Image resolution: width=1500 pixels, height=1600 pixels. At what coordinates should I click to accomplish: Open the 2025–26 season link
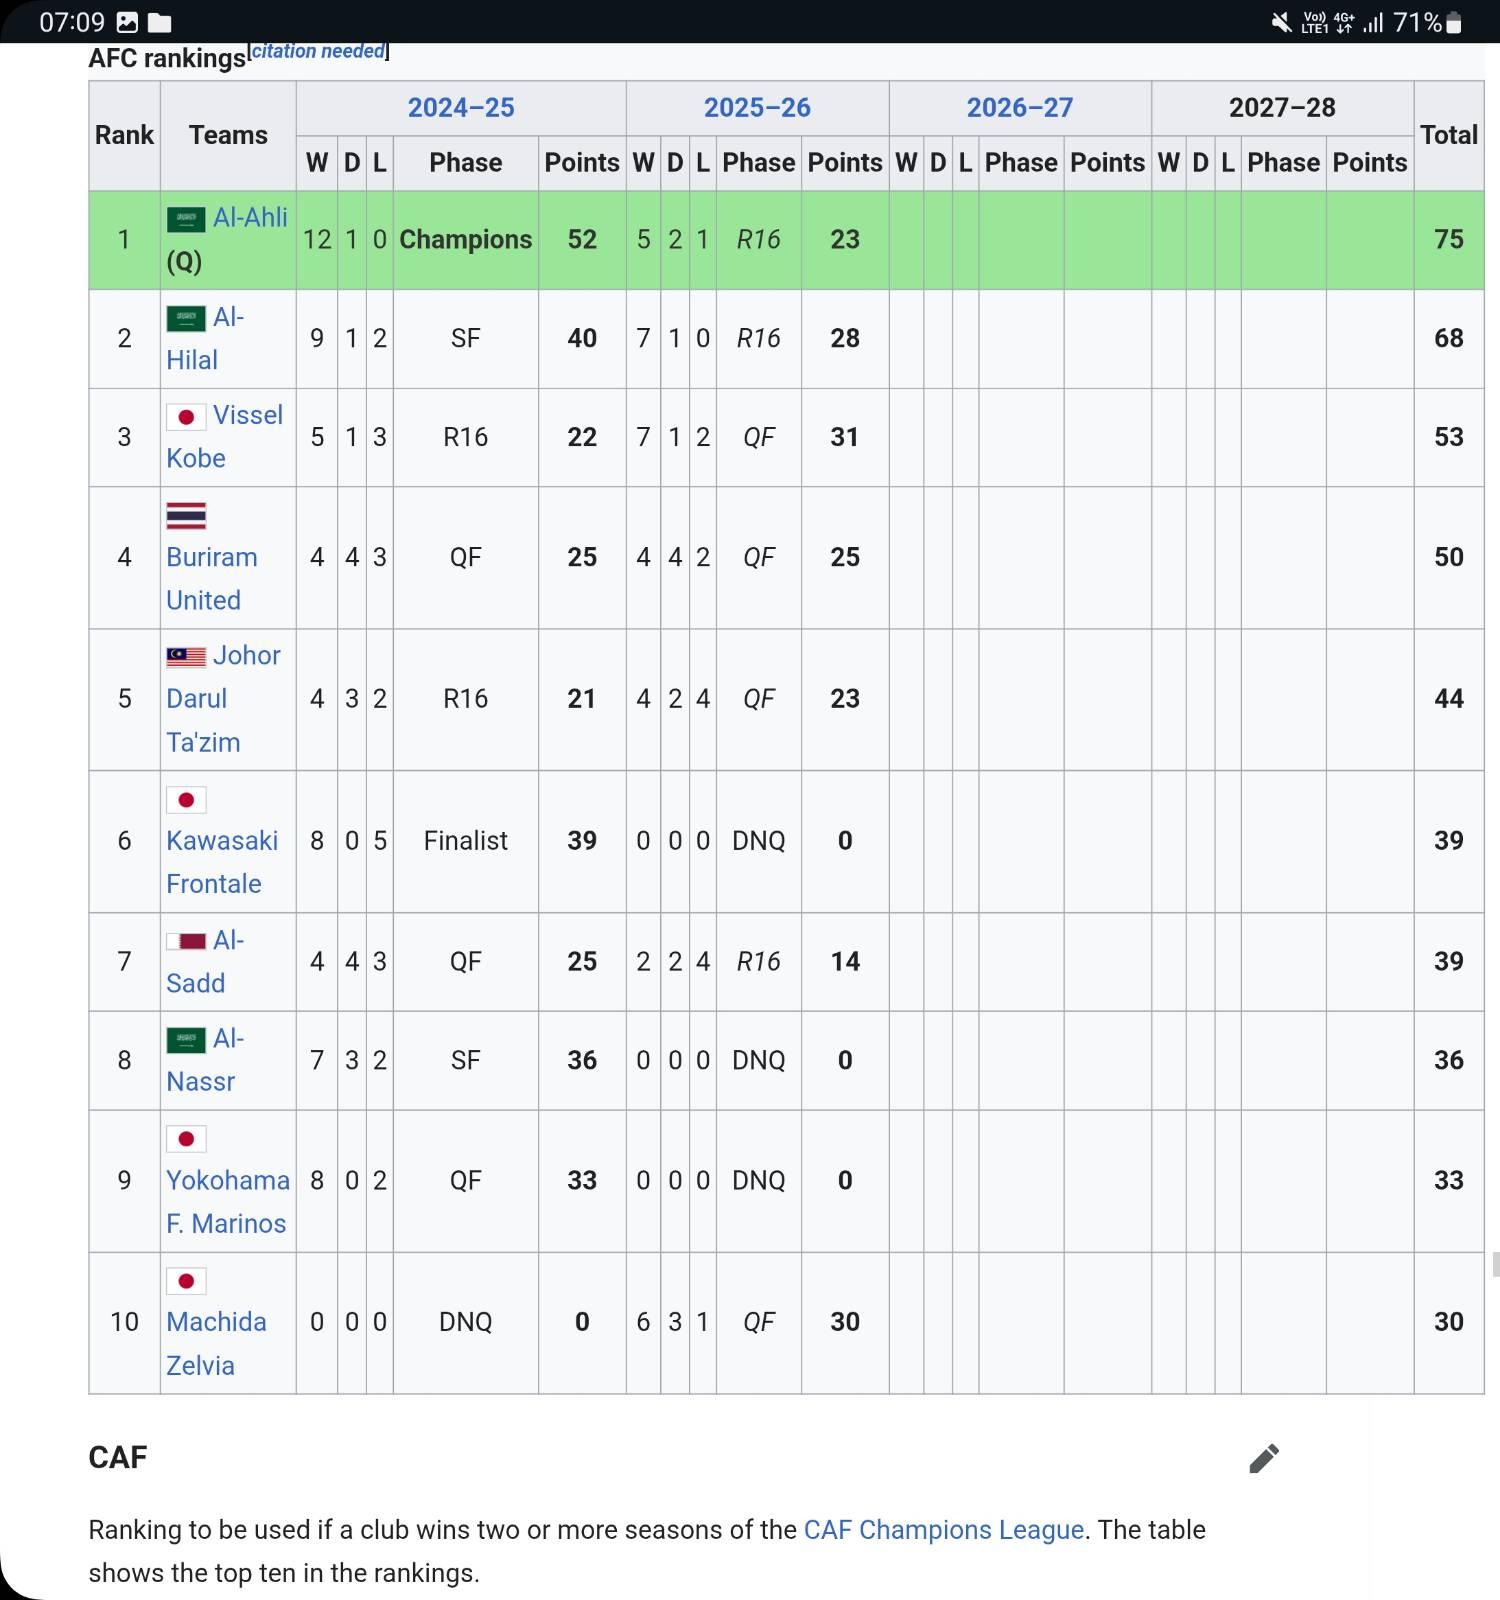point(757,108)
